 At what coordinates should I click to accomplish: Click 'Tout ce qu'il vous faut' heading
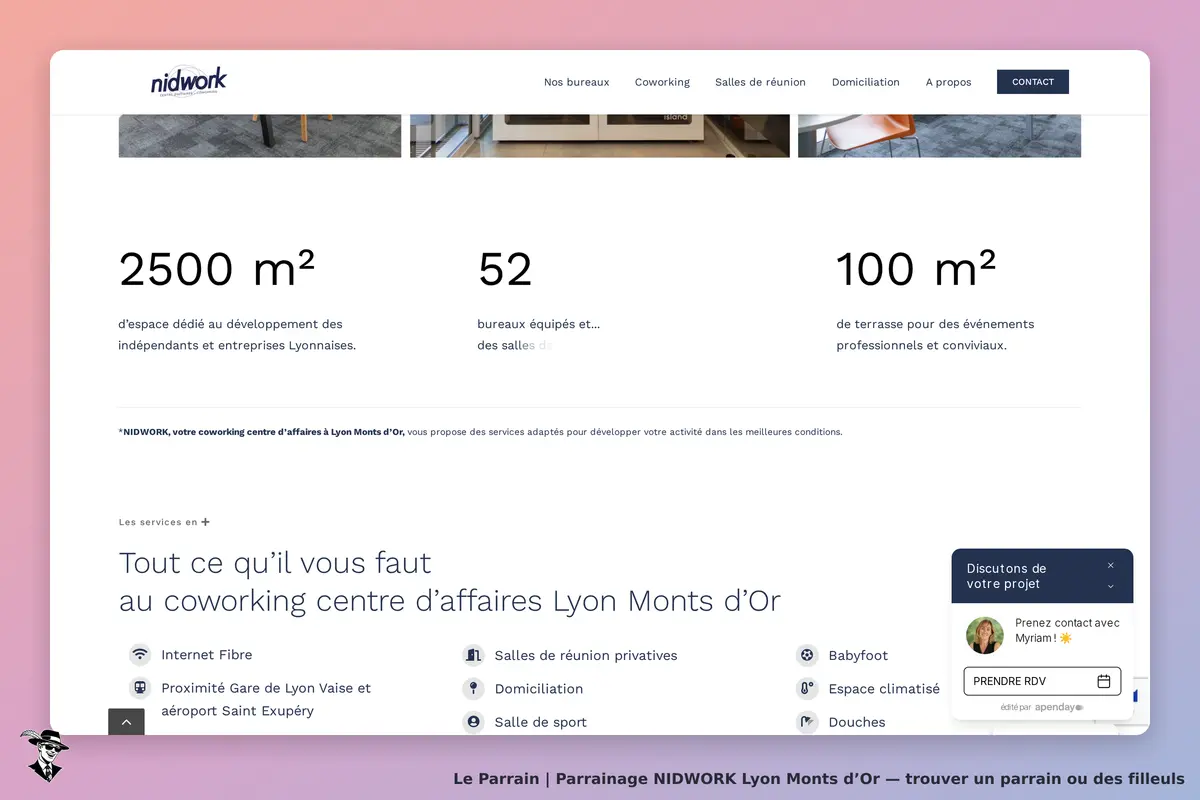(x=275, y=562)
